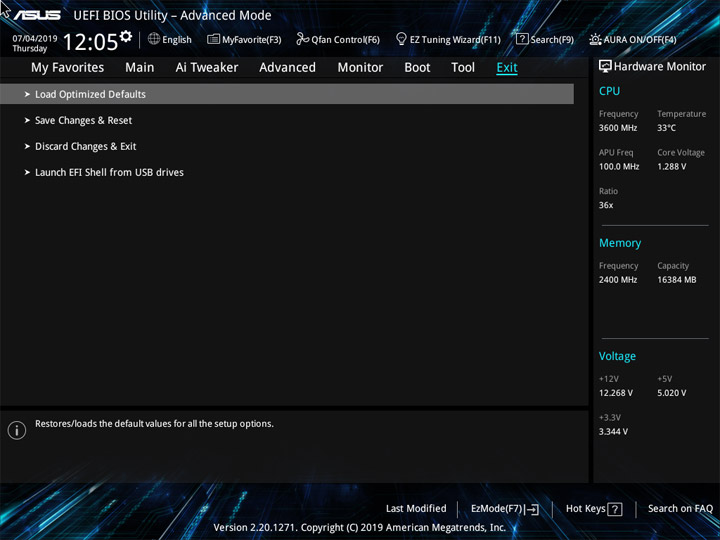Image resolution: width=720 pixels, height=540 pixels.
Task: Click the date 07/04/2019
Action: point(34,38)
